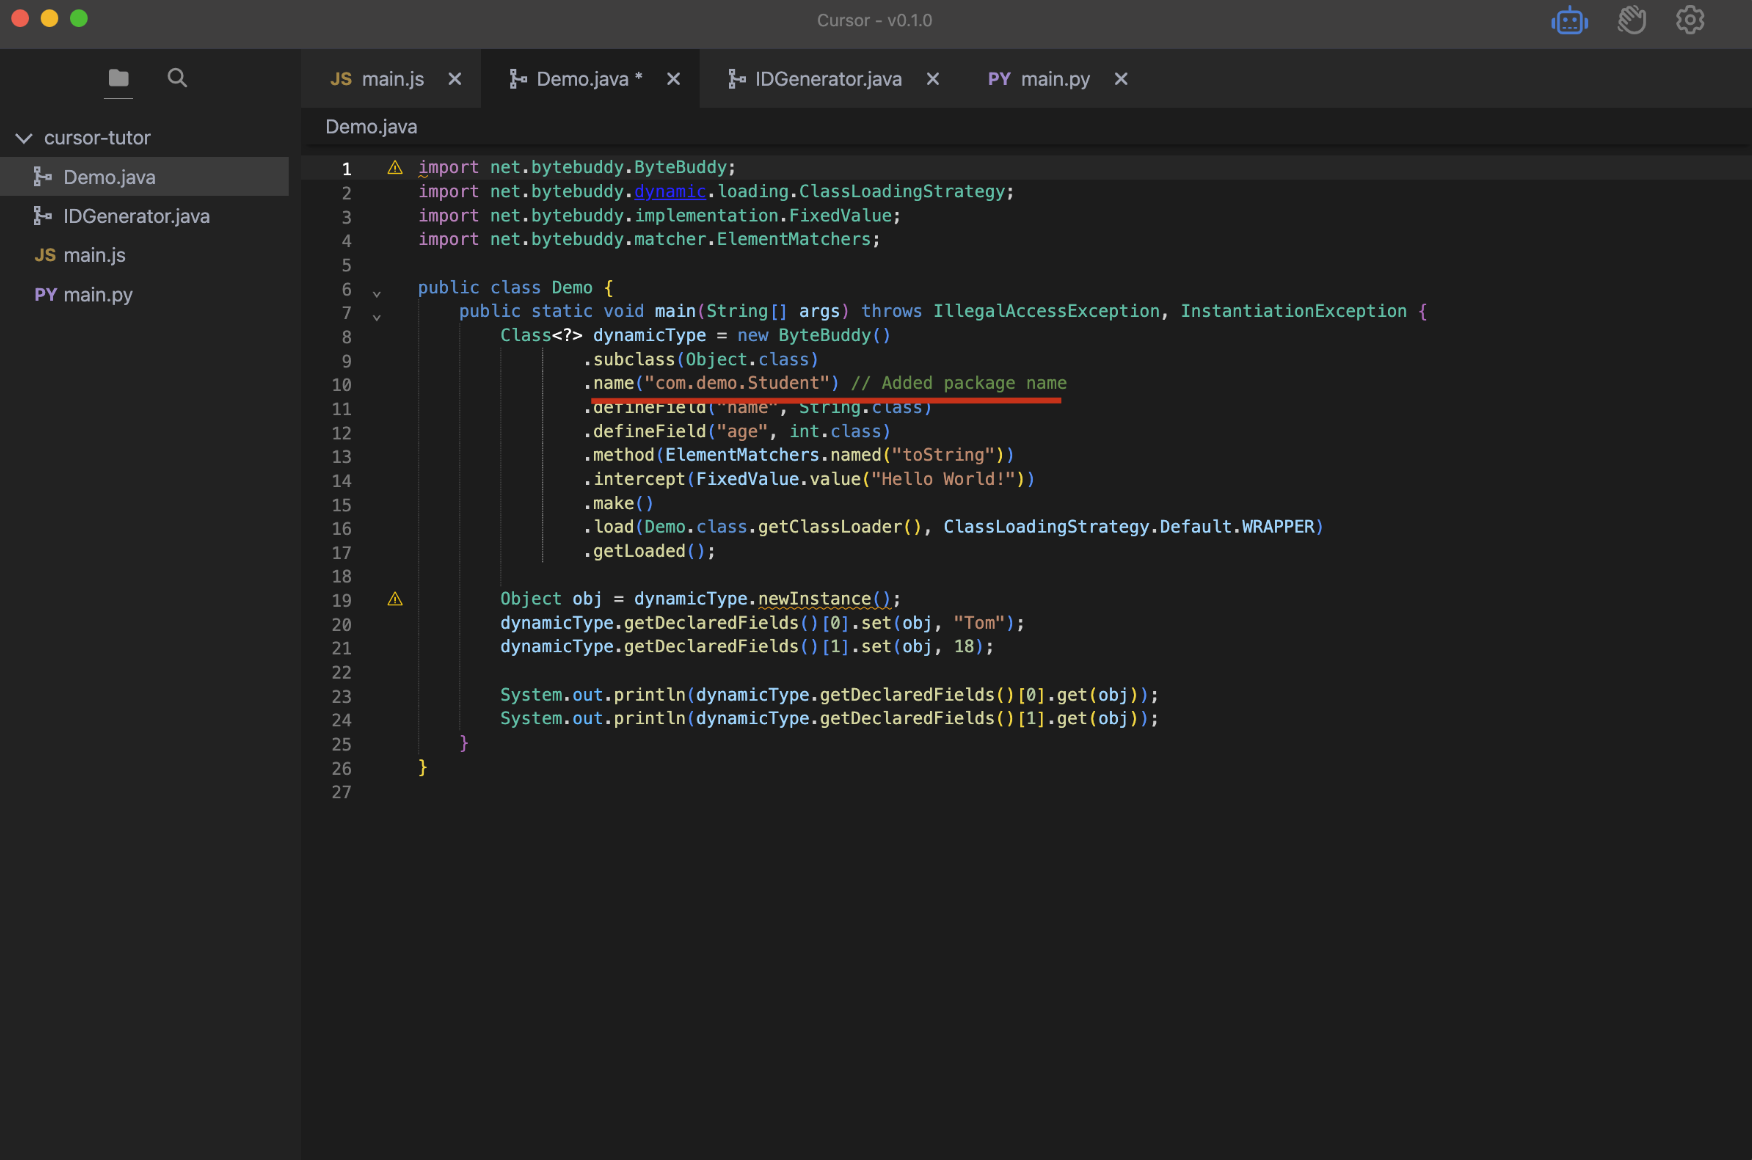
Task: Click line number 23 in the gutter
Action: (341, 697)
